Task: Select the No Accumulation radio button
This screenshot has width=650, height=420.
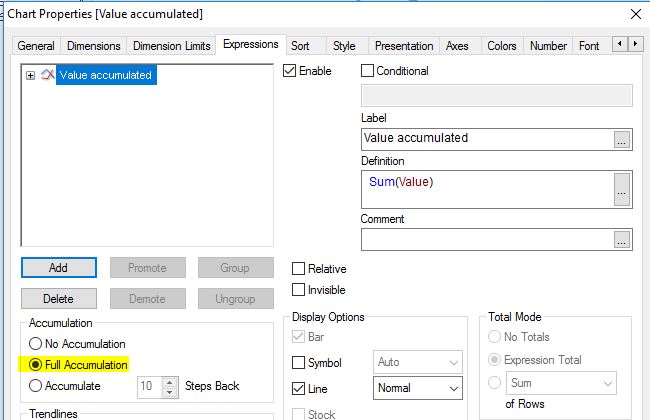Action: (37, 344)
